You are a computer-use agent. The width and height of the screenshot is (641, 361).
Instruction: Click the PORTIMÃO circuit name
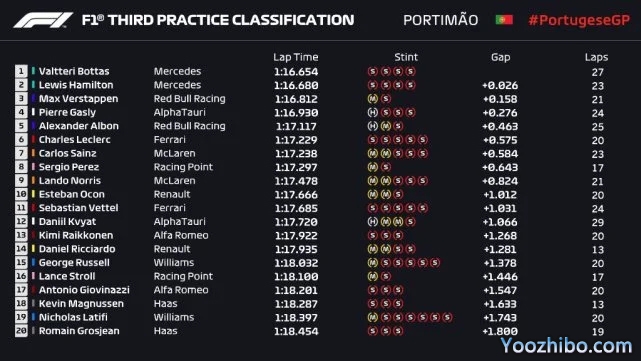point(441,20)
